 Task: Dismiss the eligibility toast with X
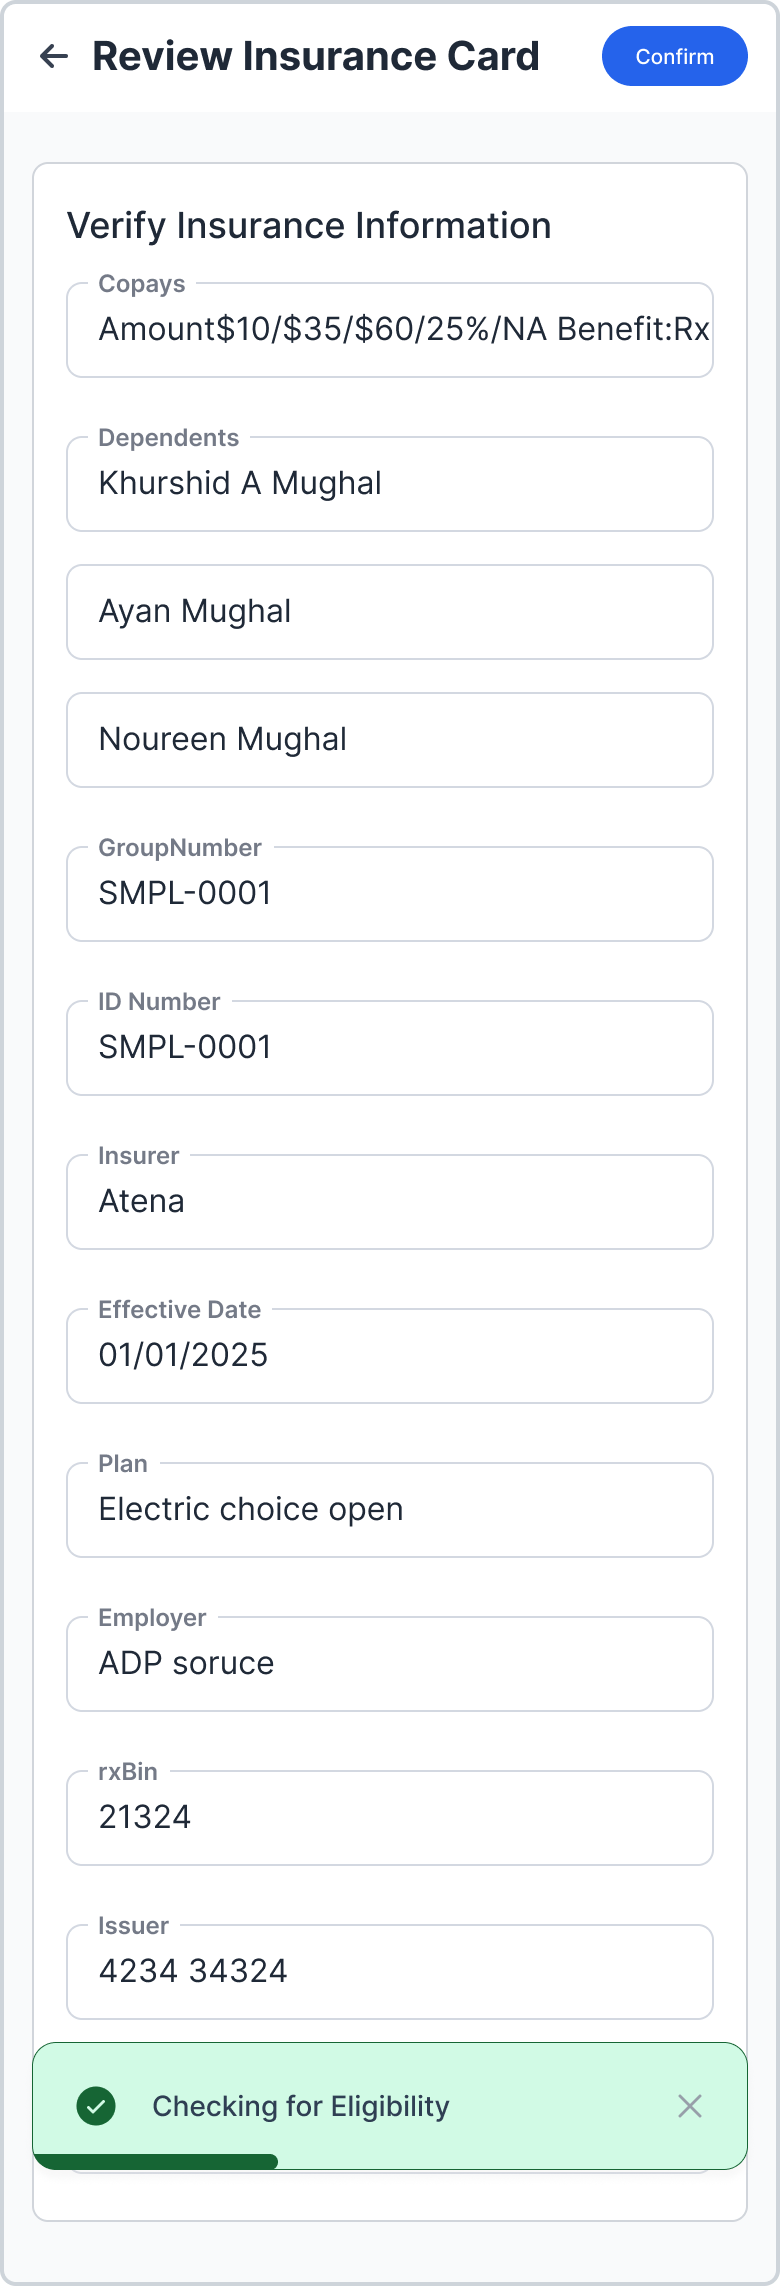(689, 2105)
